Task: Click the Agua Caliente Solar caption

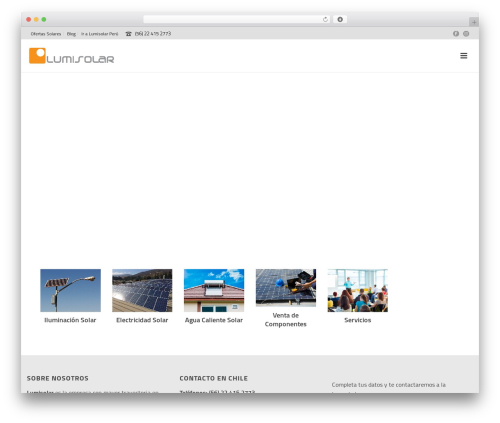Action: 214,320
